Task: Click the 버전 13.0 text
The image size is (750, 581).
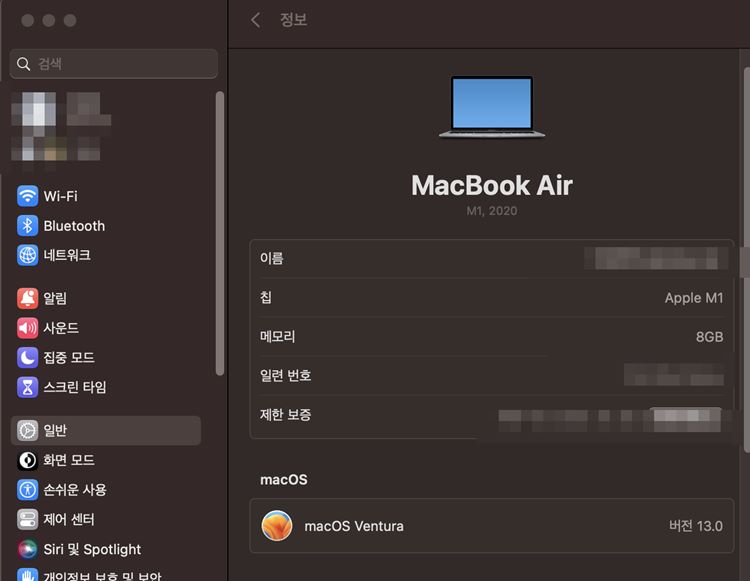Action: pyautogui.click(x=695, y=526)
